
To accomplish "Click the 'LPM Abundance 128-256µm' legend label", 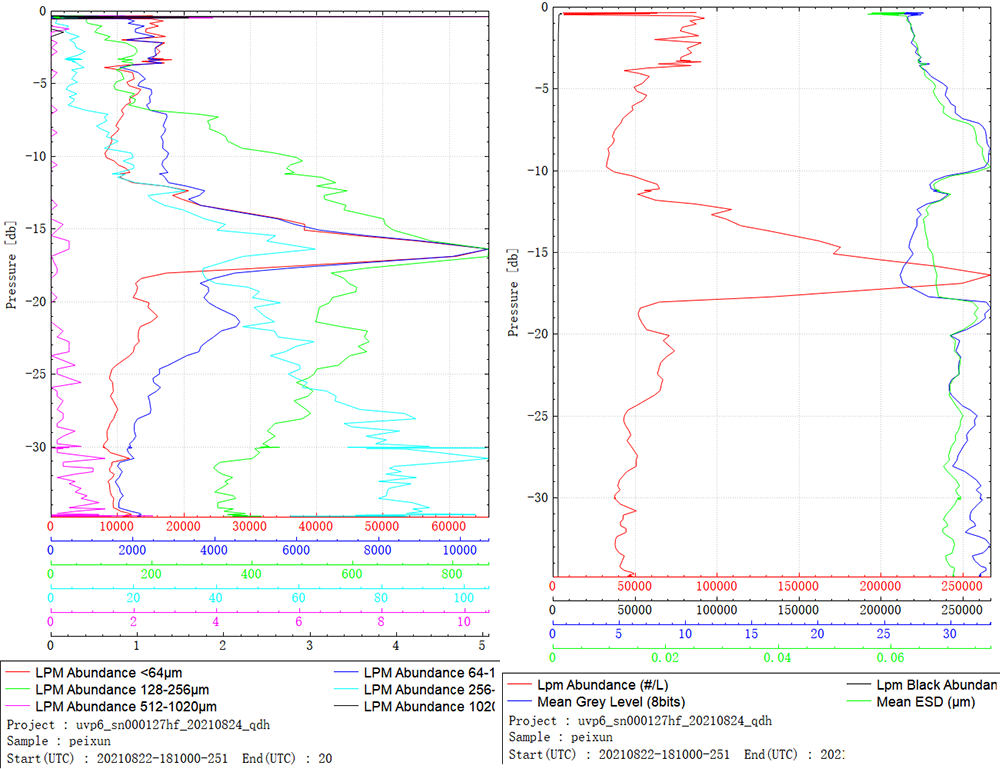I will [122, 690].
